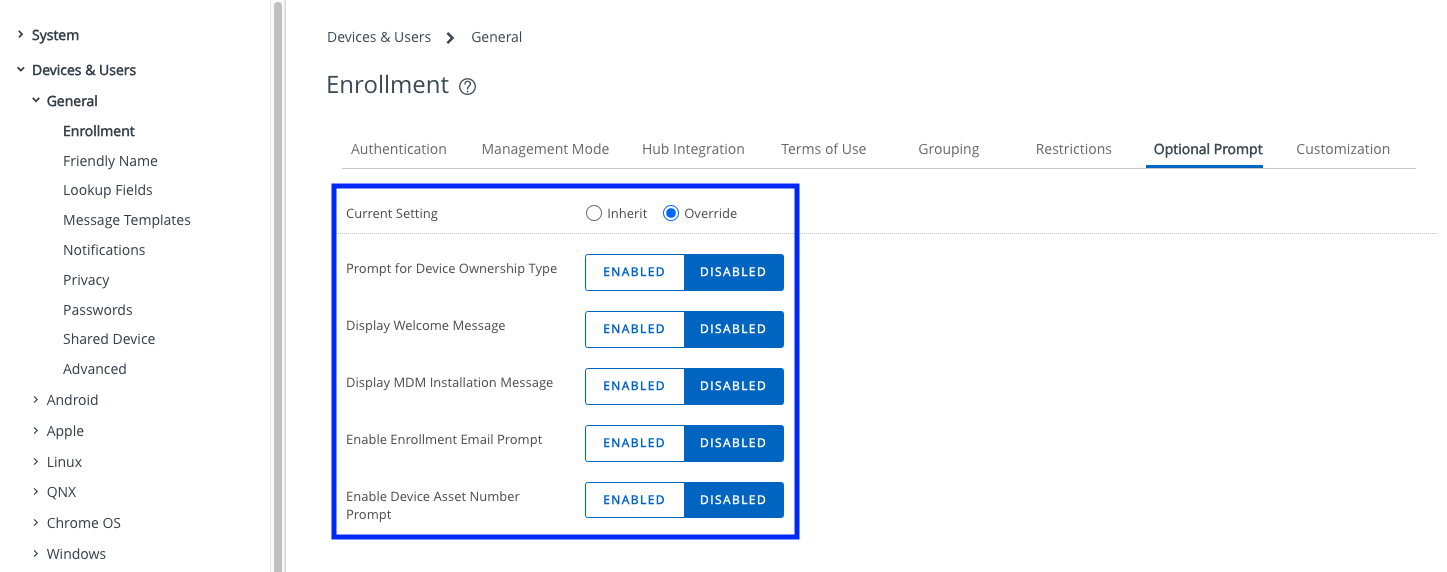The width and height of the screenshot is (1447, 572).
Task: Open the Privacy settings page
Action: (x=86, y=280)
